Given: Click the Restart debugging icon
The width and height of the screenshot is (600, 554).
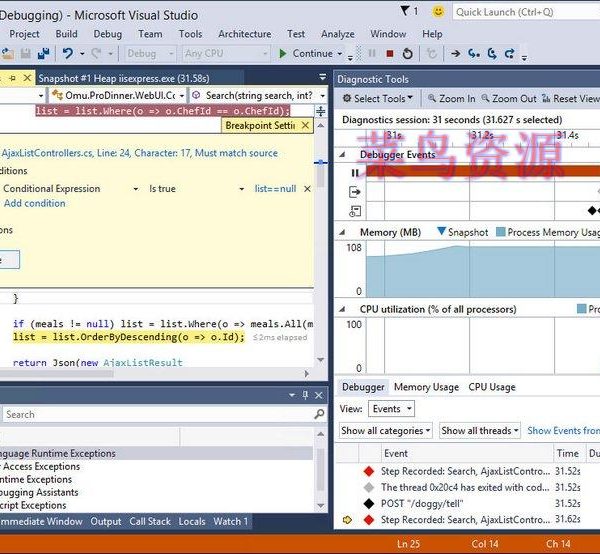Looking at the screenshot, I should (407, 54).
